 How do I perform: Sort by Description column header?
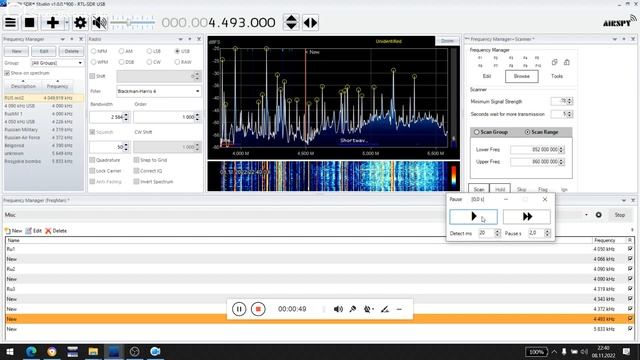[x=23, y=86]
